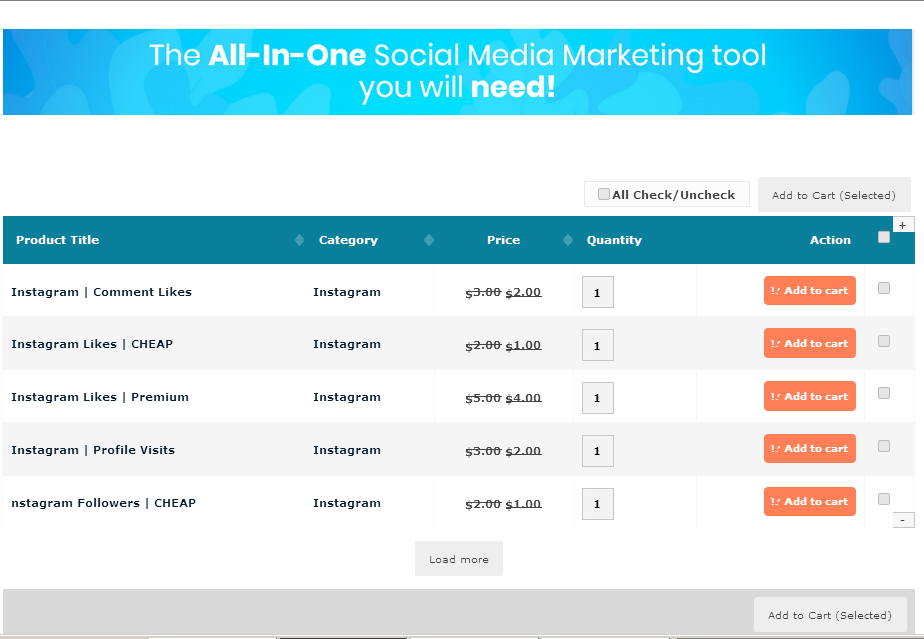
Task: Click the cart icon for Instagram Likes Premium
Action: (x=775, y=396)
